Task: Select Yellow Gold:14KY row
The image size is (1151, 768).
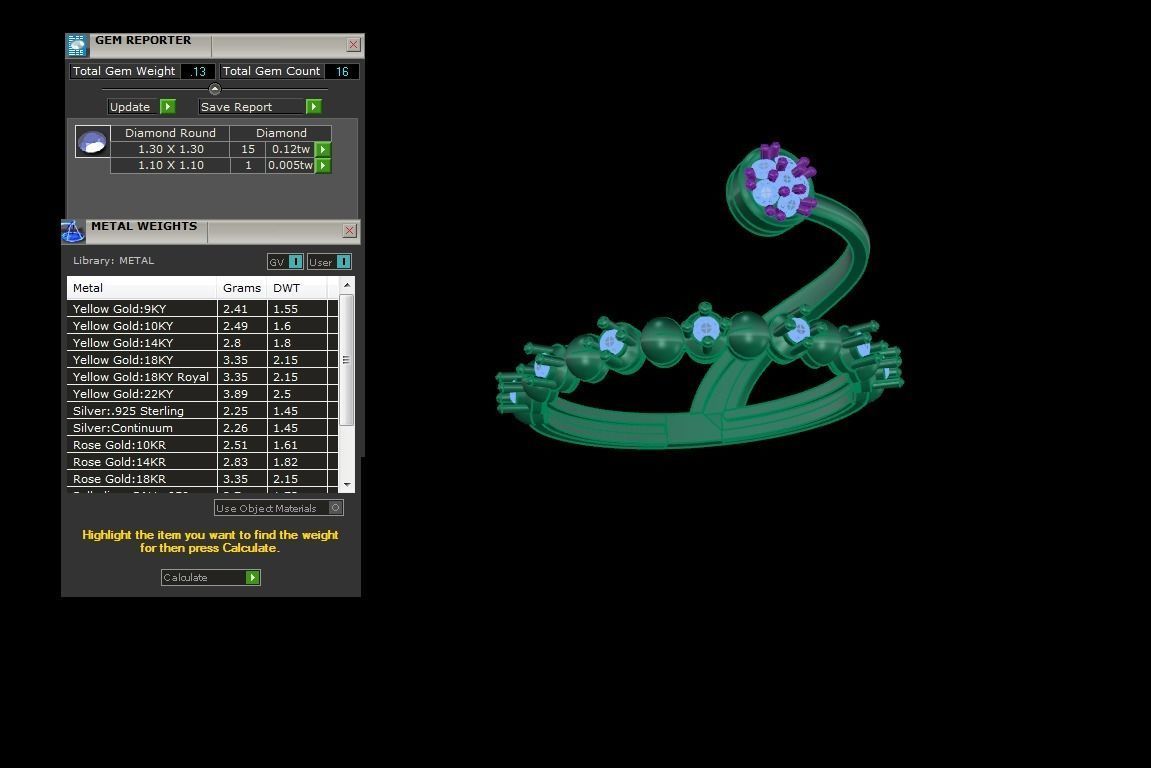Action: [203, 343]
